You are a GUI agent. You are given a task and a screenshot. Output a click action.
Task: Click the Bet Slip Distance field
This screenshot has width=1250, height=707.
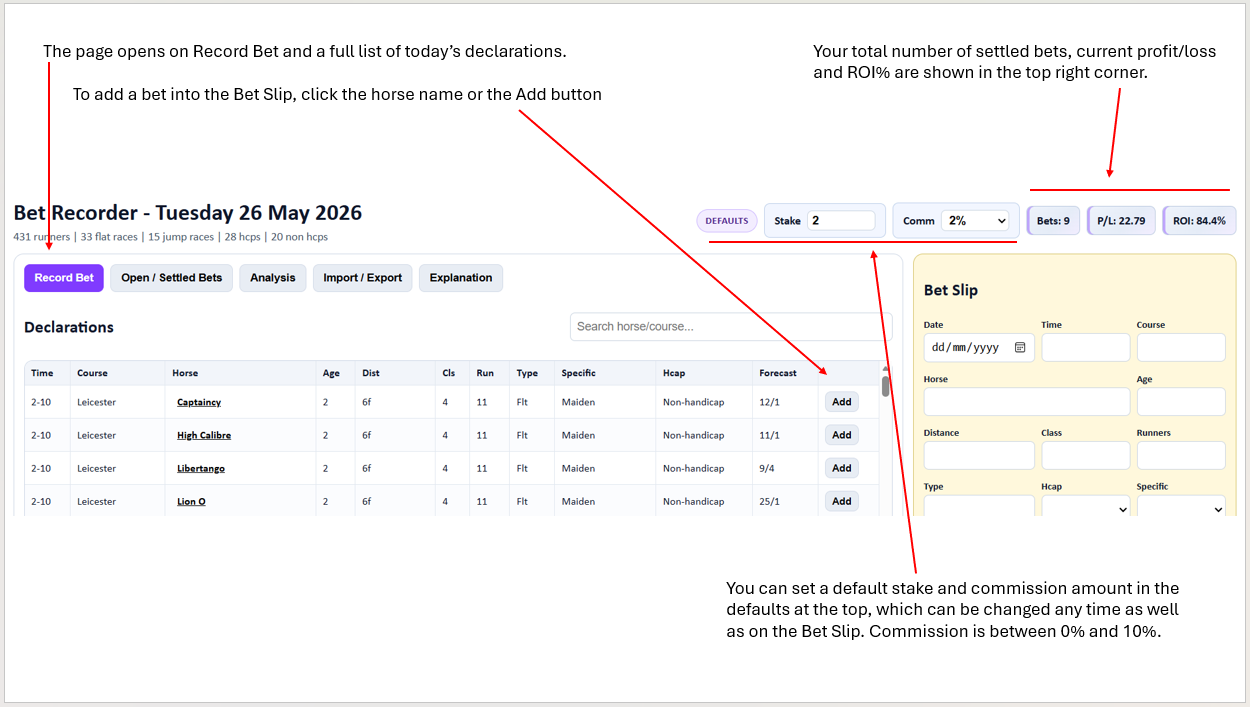(979, 456)
